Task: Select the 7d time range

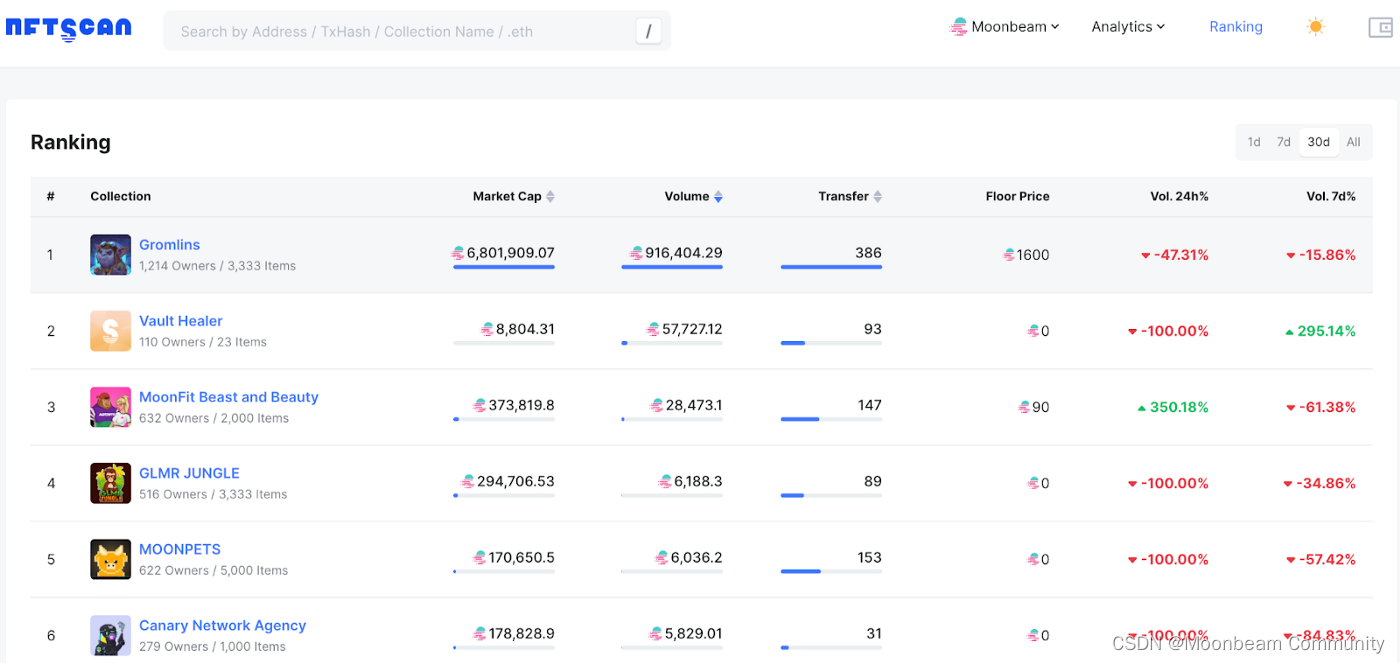Action: click(1283, 142)
